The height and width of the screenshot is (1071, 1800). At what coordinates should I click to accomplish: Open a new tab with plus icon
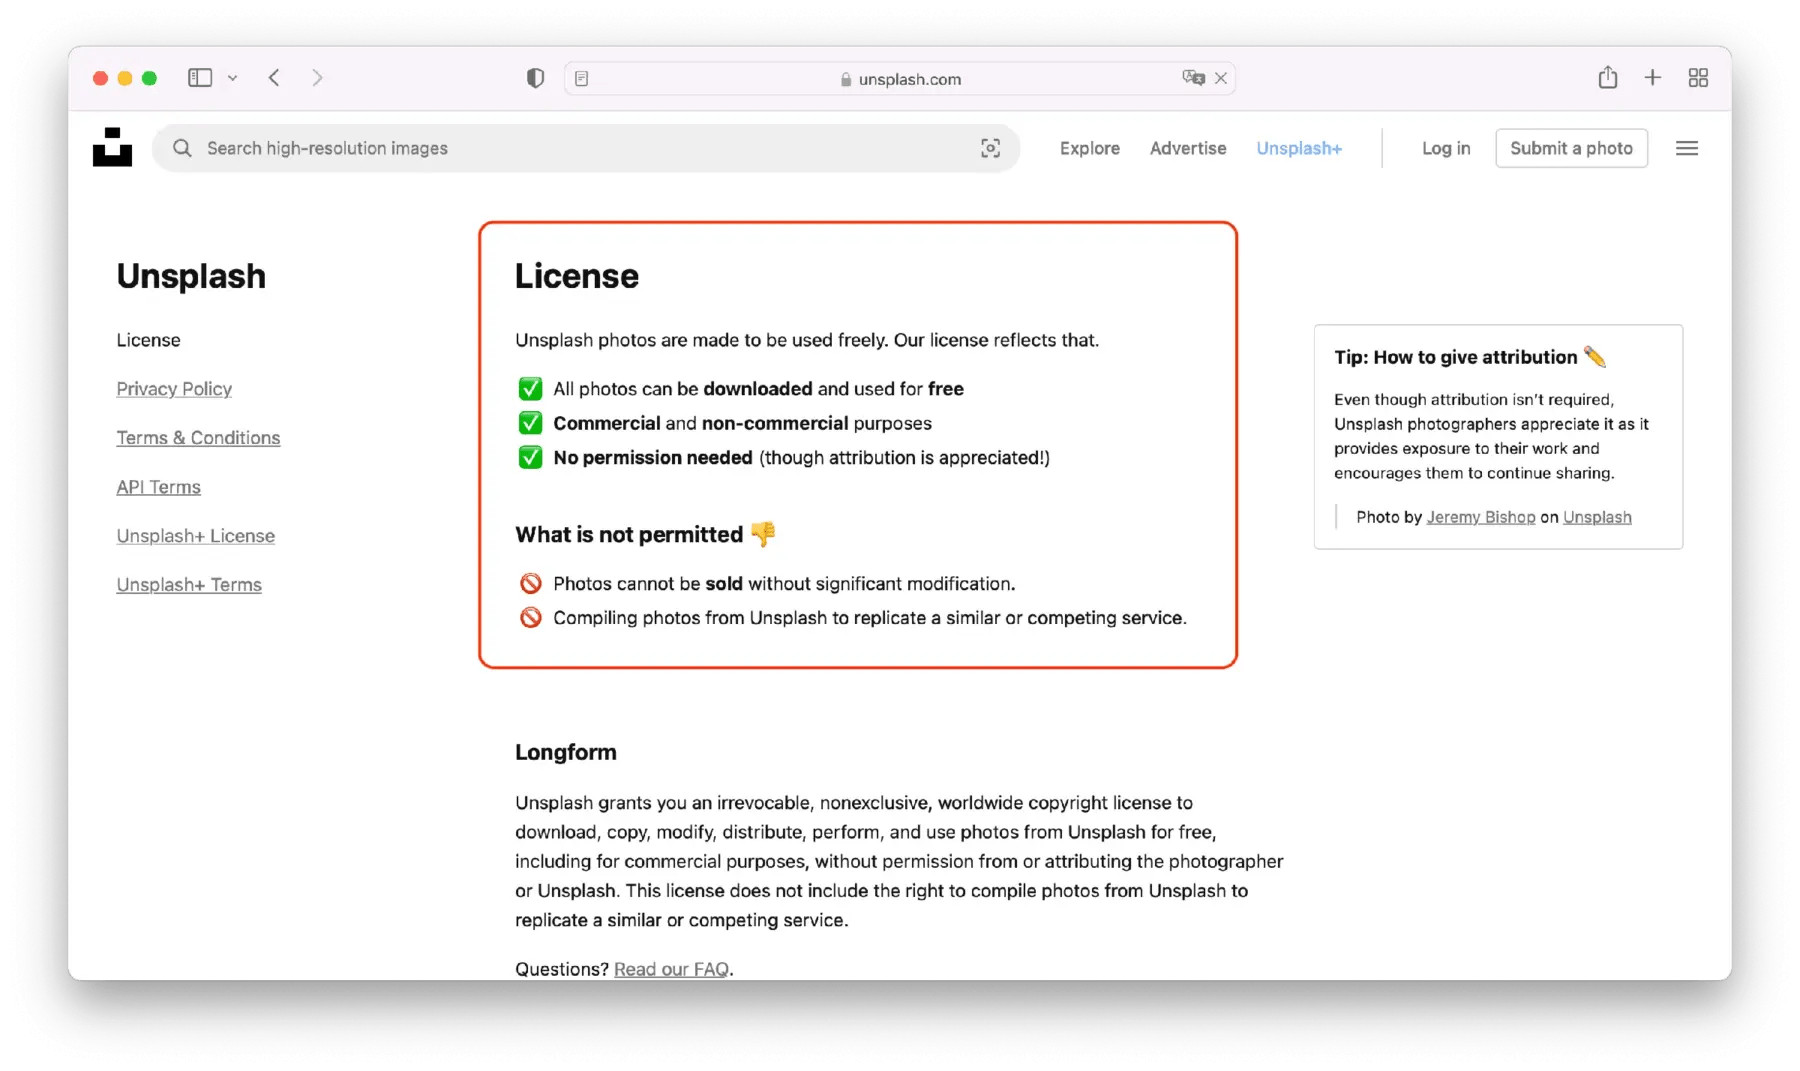(1652, 78)
